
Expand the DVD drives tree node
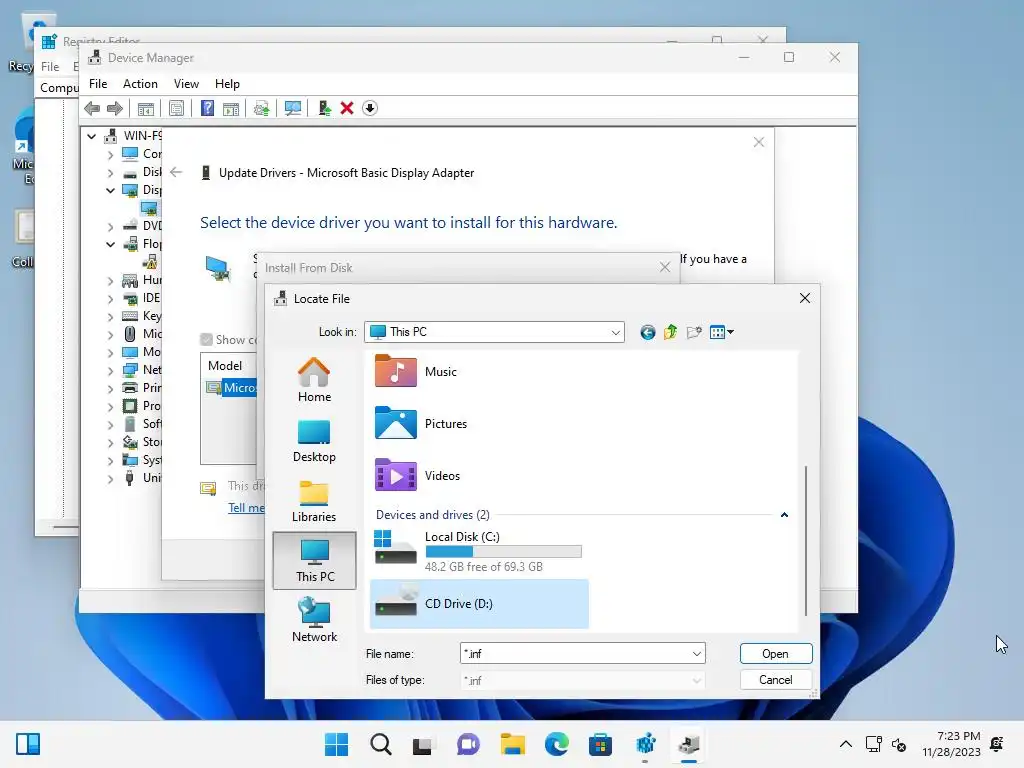(x=110, y=227)
